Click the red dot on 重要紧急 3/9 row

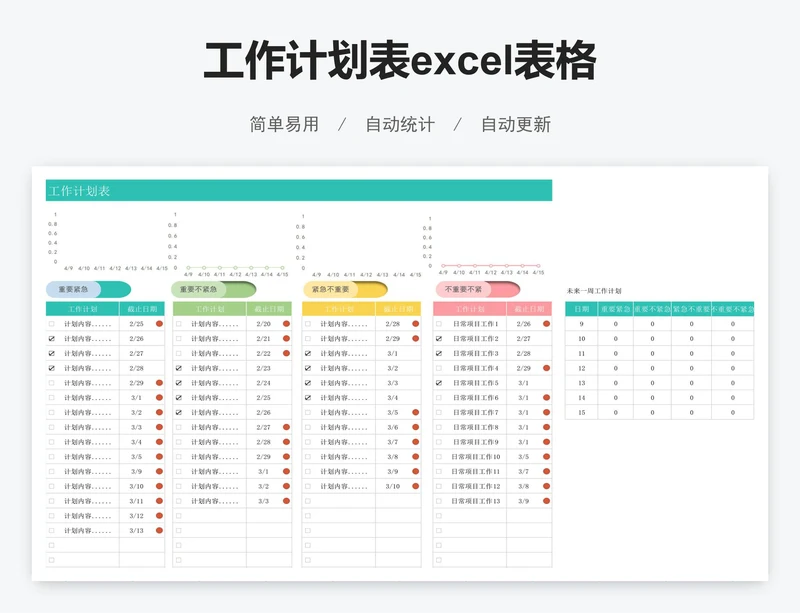coord(159,472)
